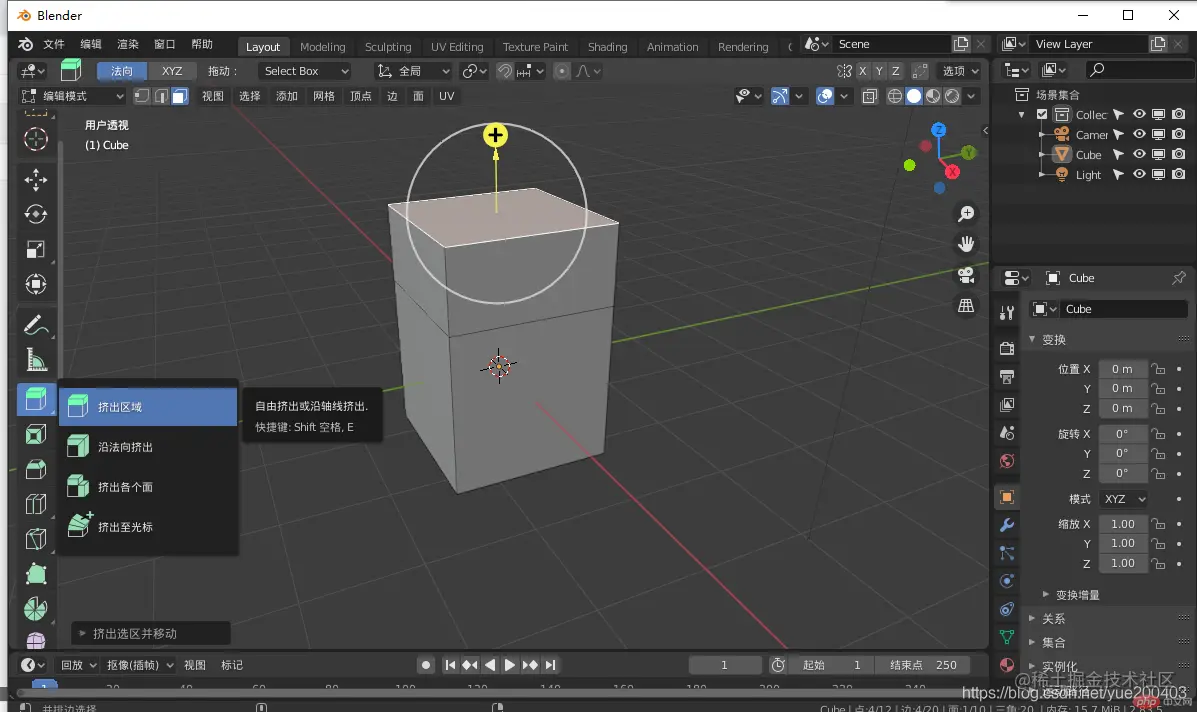
Task: Hide the Cube object with eye icon
Action: [x=1139, y=154]
